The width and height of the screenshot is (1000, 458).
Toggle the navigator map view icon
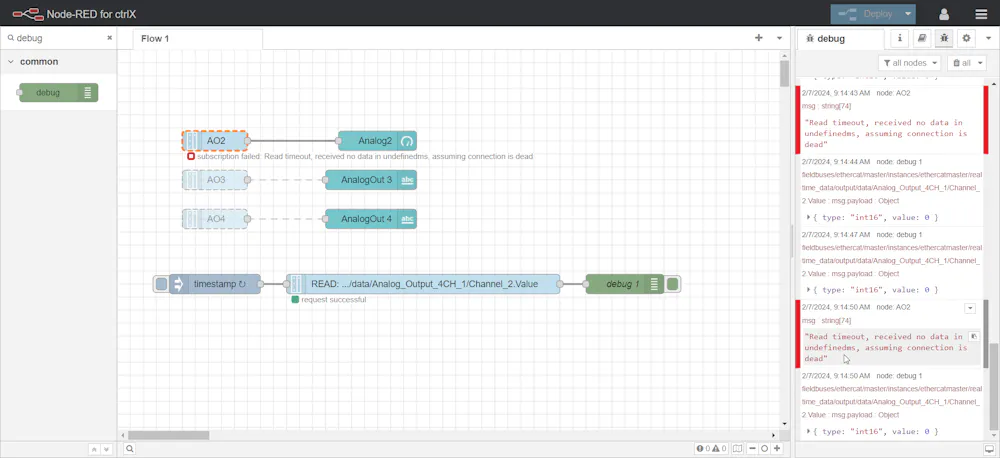tap(737, 448)
